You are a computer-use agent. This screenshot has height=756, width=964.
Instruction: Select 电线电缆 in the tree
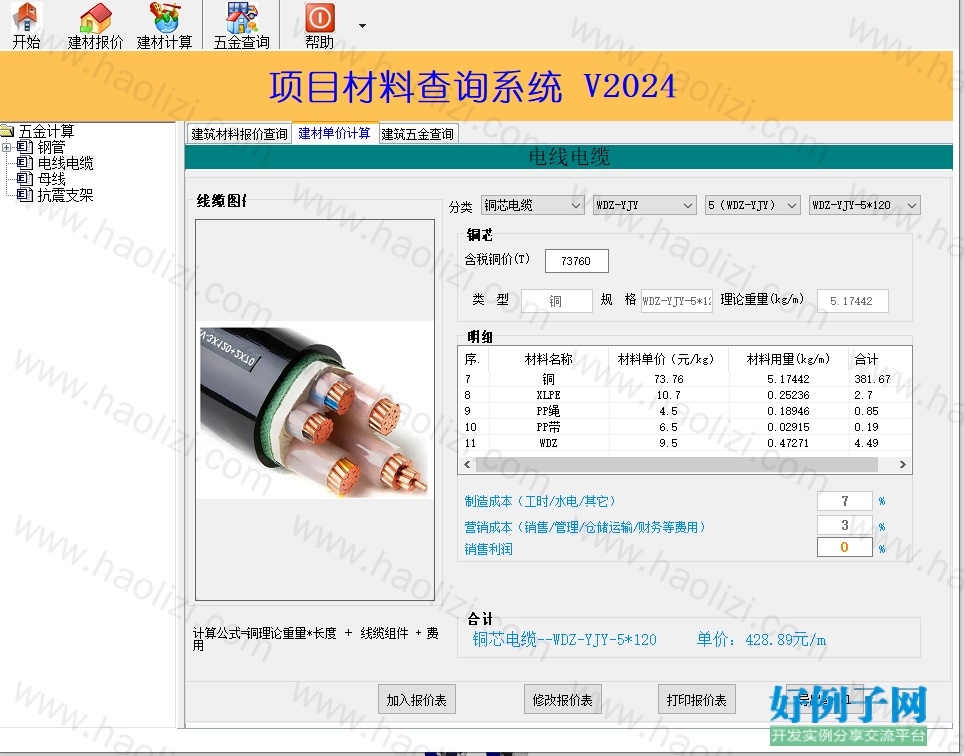point(66,163)
